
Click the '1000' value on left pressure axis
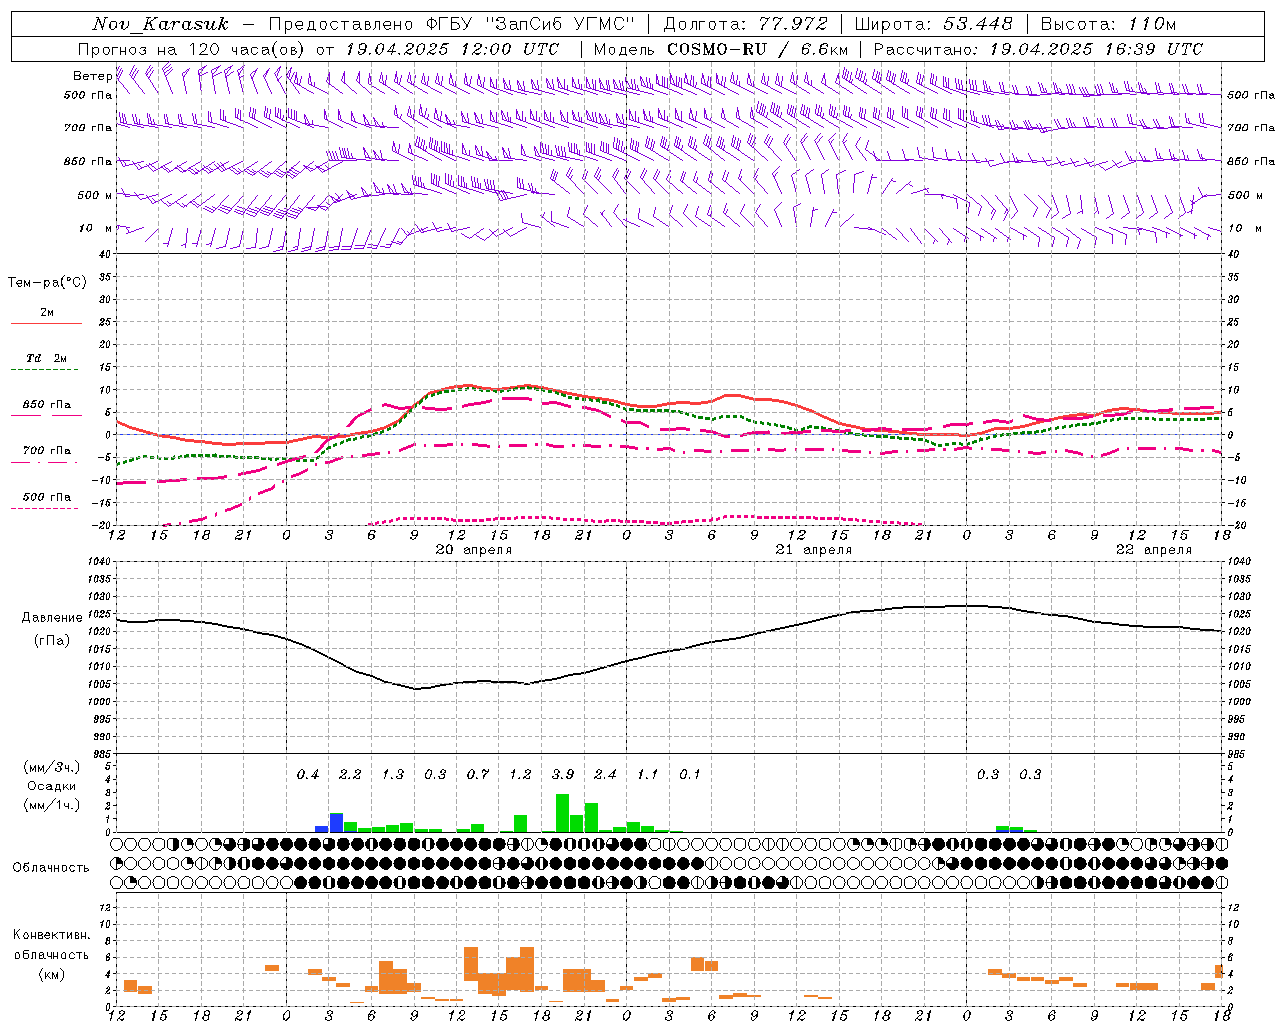coord(100,702)
